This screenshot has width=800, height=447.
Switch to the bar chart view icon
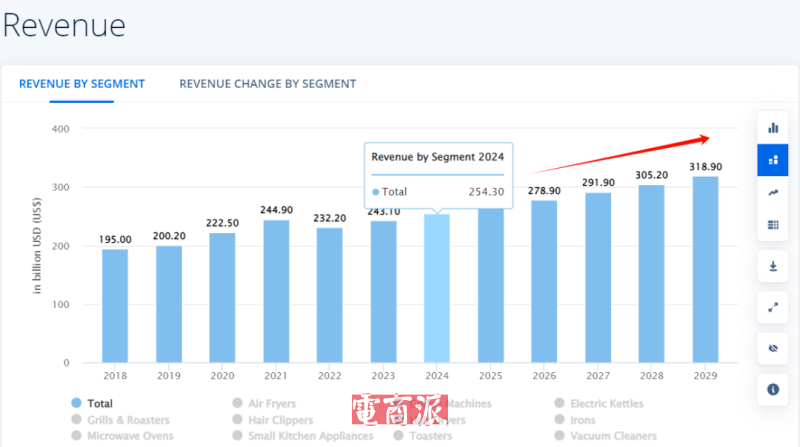773,127
